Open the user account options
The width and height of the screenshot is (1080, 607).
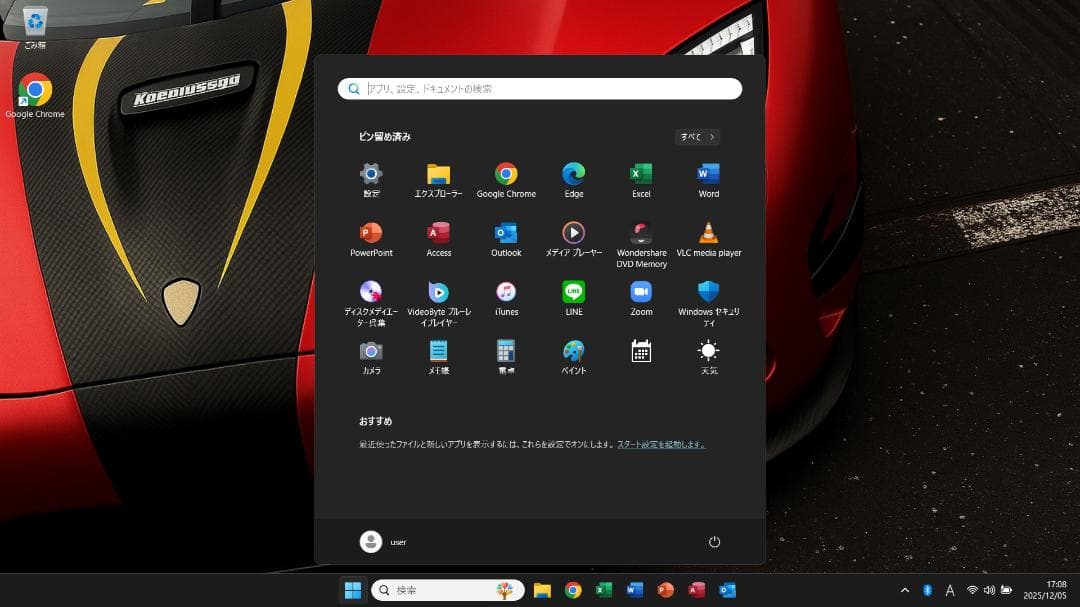383,541
